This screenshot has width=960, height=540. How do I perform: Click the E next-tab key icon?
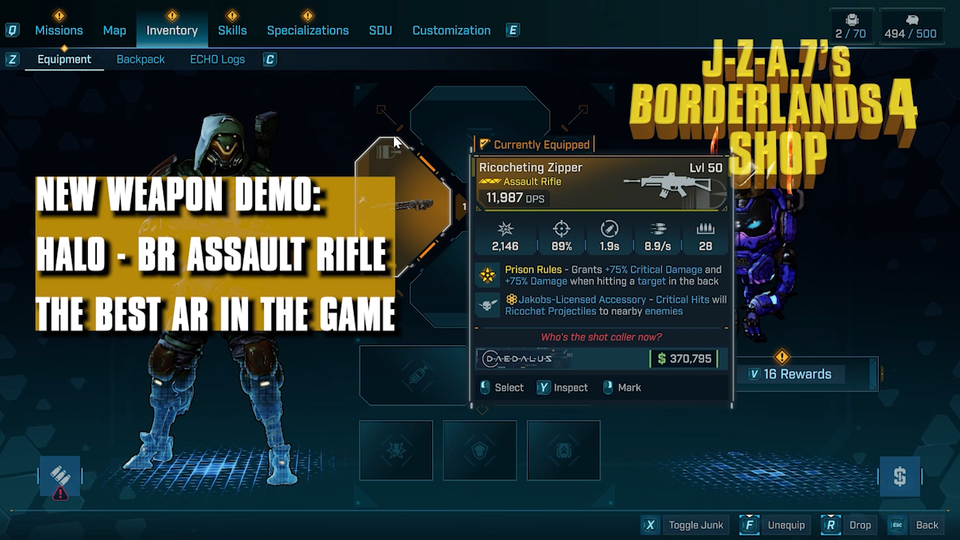(513, 30)
